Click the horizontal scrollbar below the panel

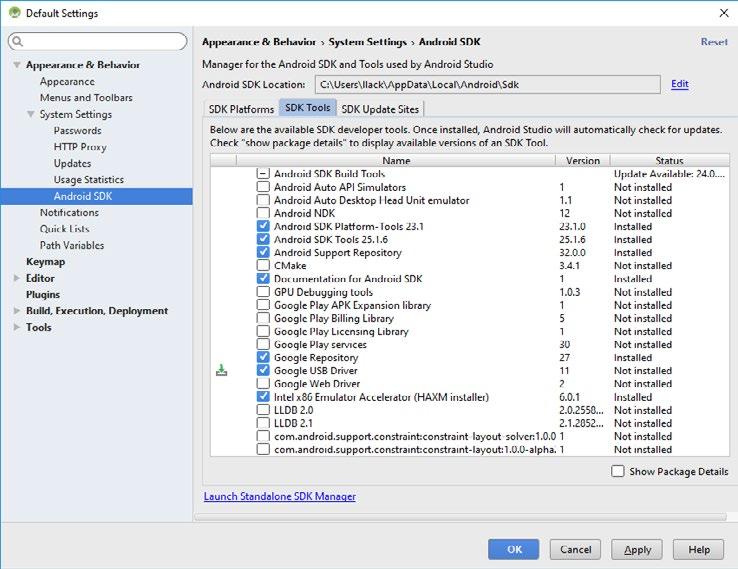[461, 517]
